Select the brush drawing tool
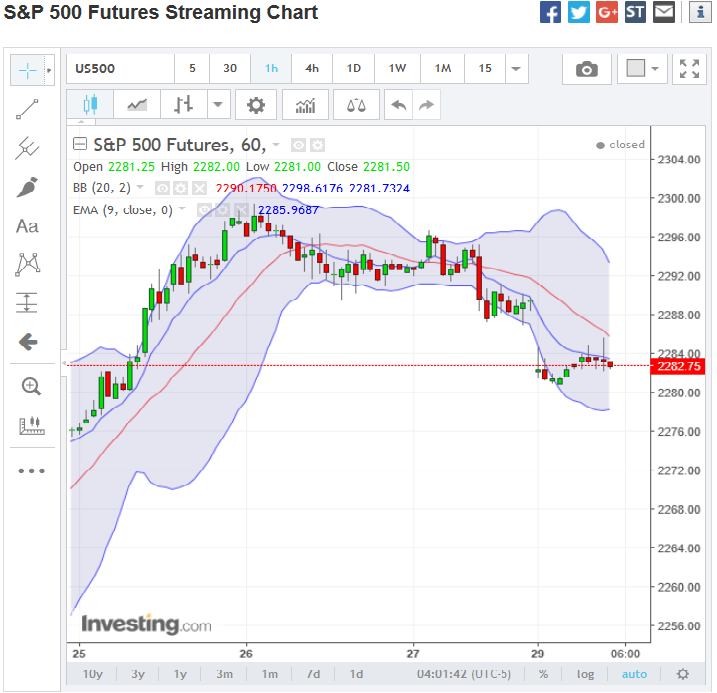The height and width of the screenshot is (693, 717). [27, 187]
